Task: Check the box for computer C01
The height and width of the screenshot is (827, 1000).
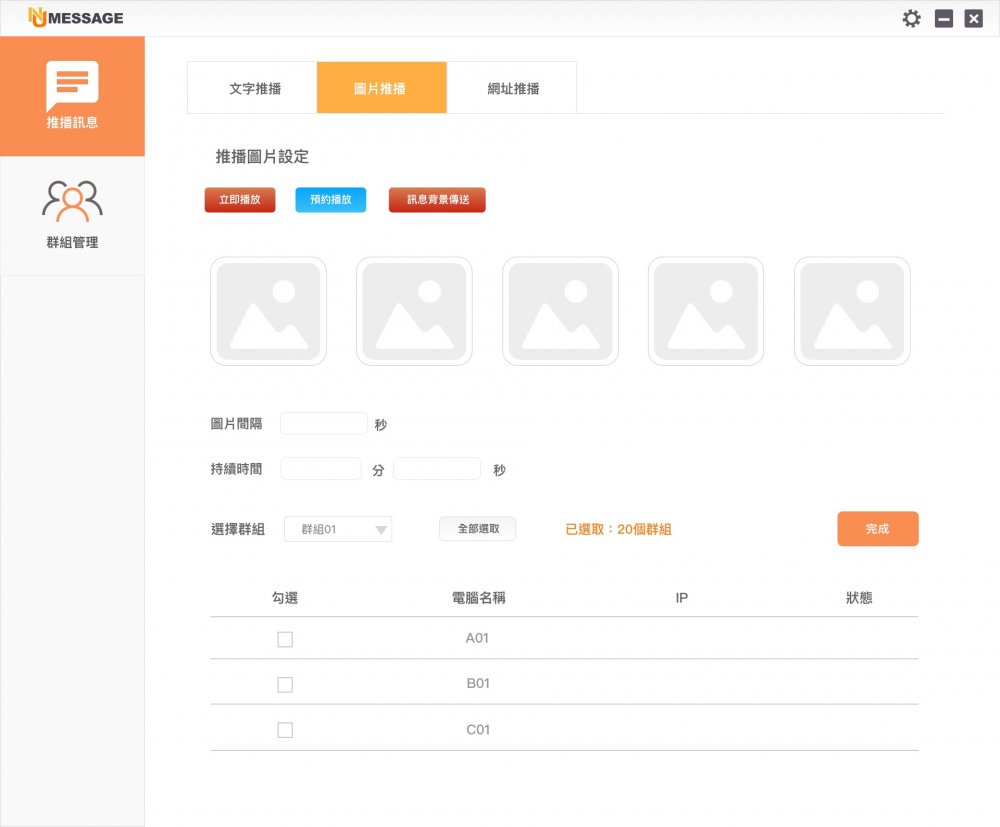Action: pos(285,730)
